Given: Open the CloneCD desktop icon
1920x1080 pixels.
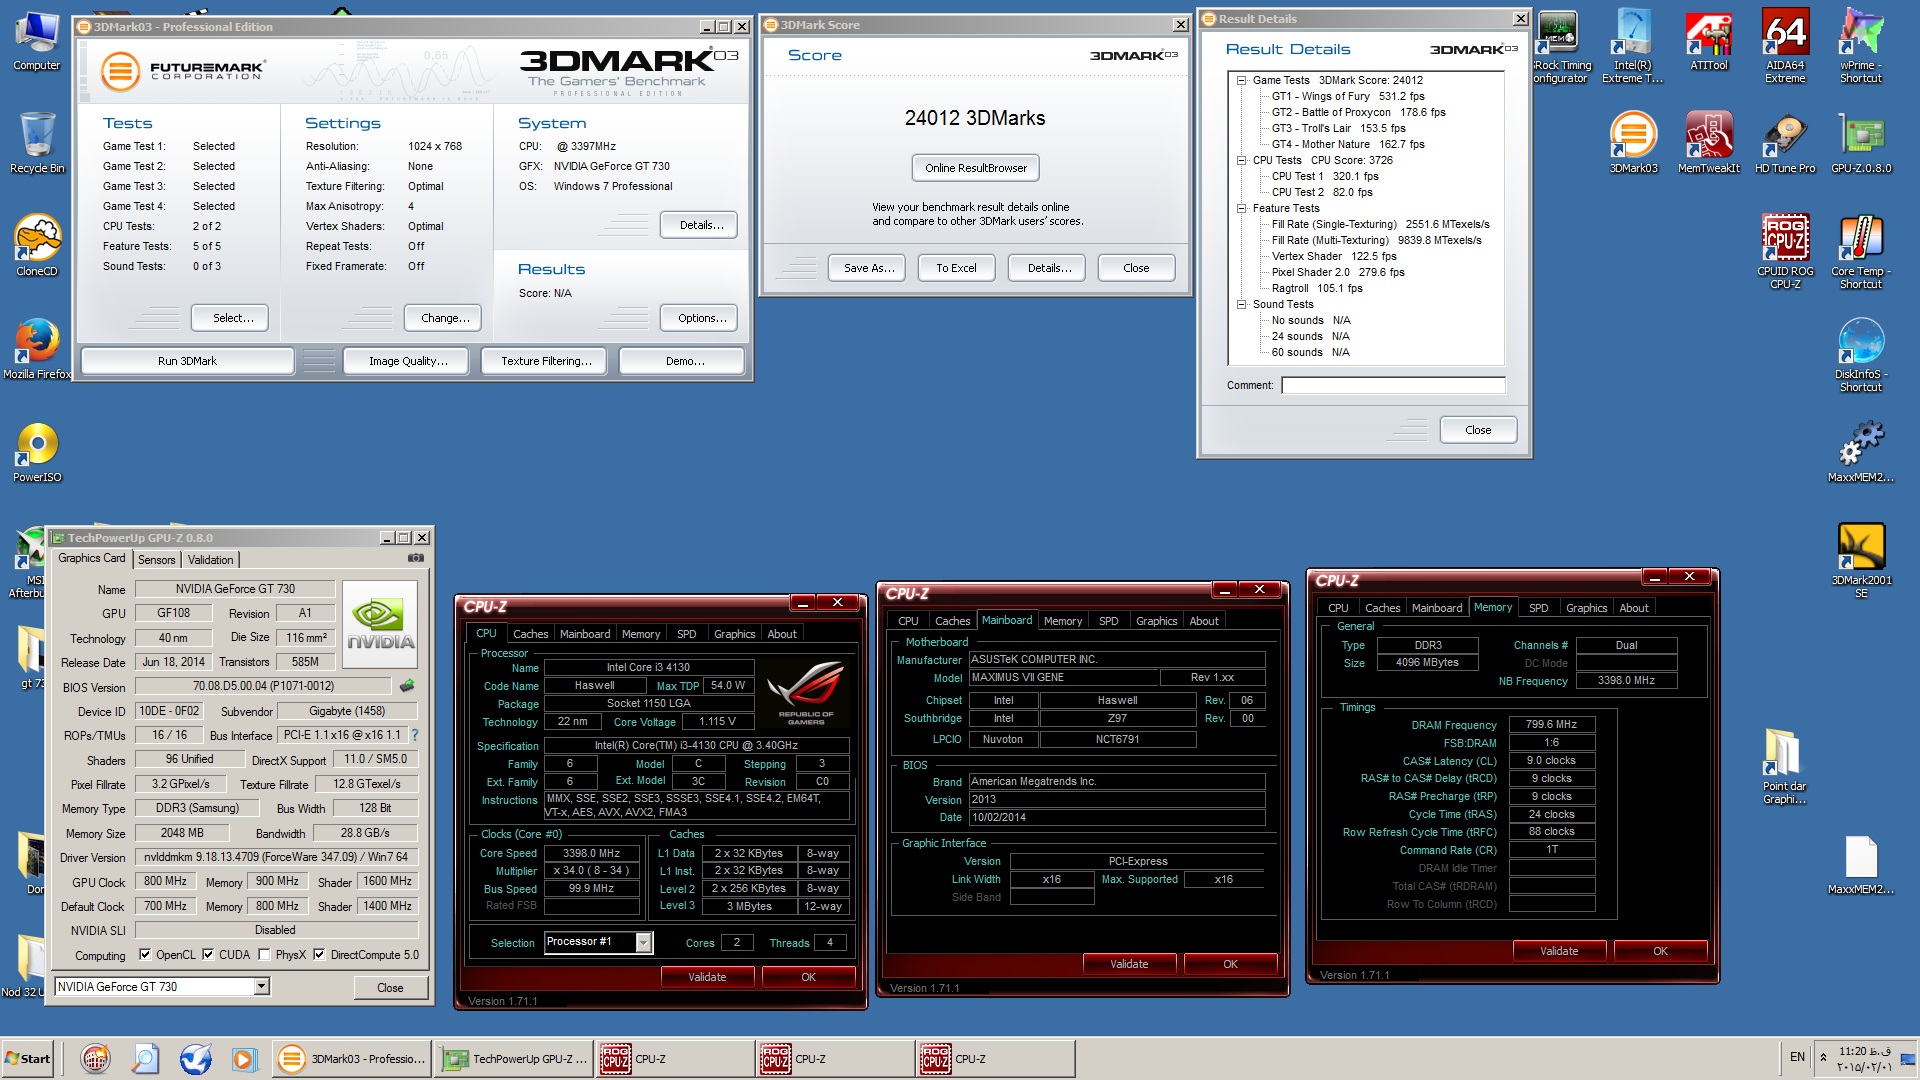Looking at the screenshot, I should (x=37, y=245).
